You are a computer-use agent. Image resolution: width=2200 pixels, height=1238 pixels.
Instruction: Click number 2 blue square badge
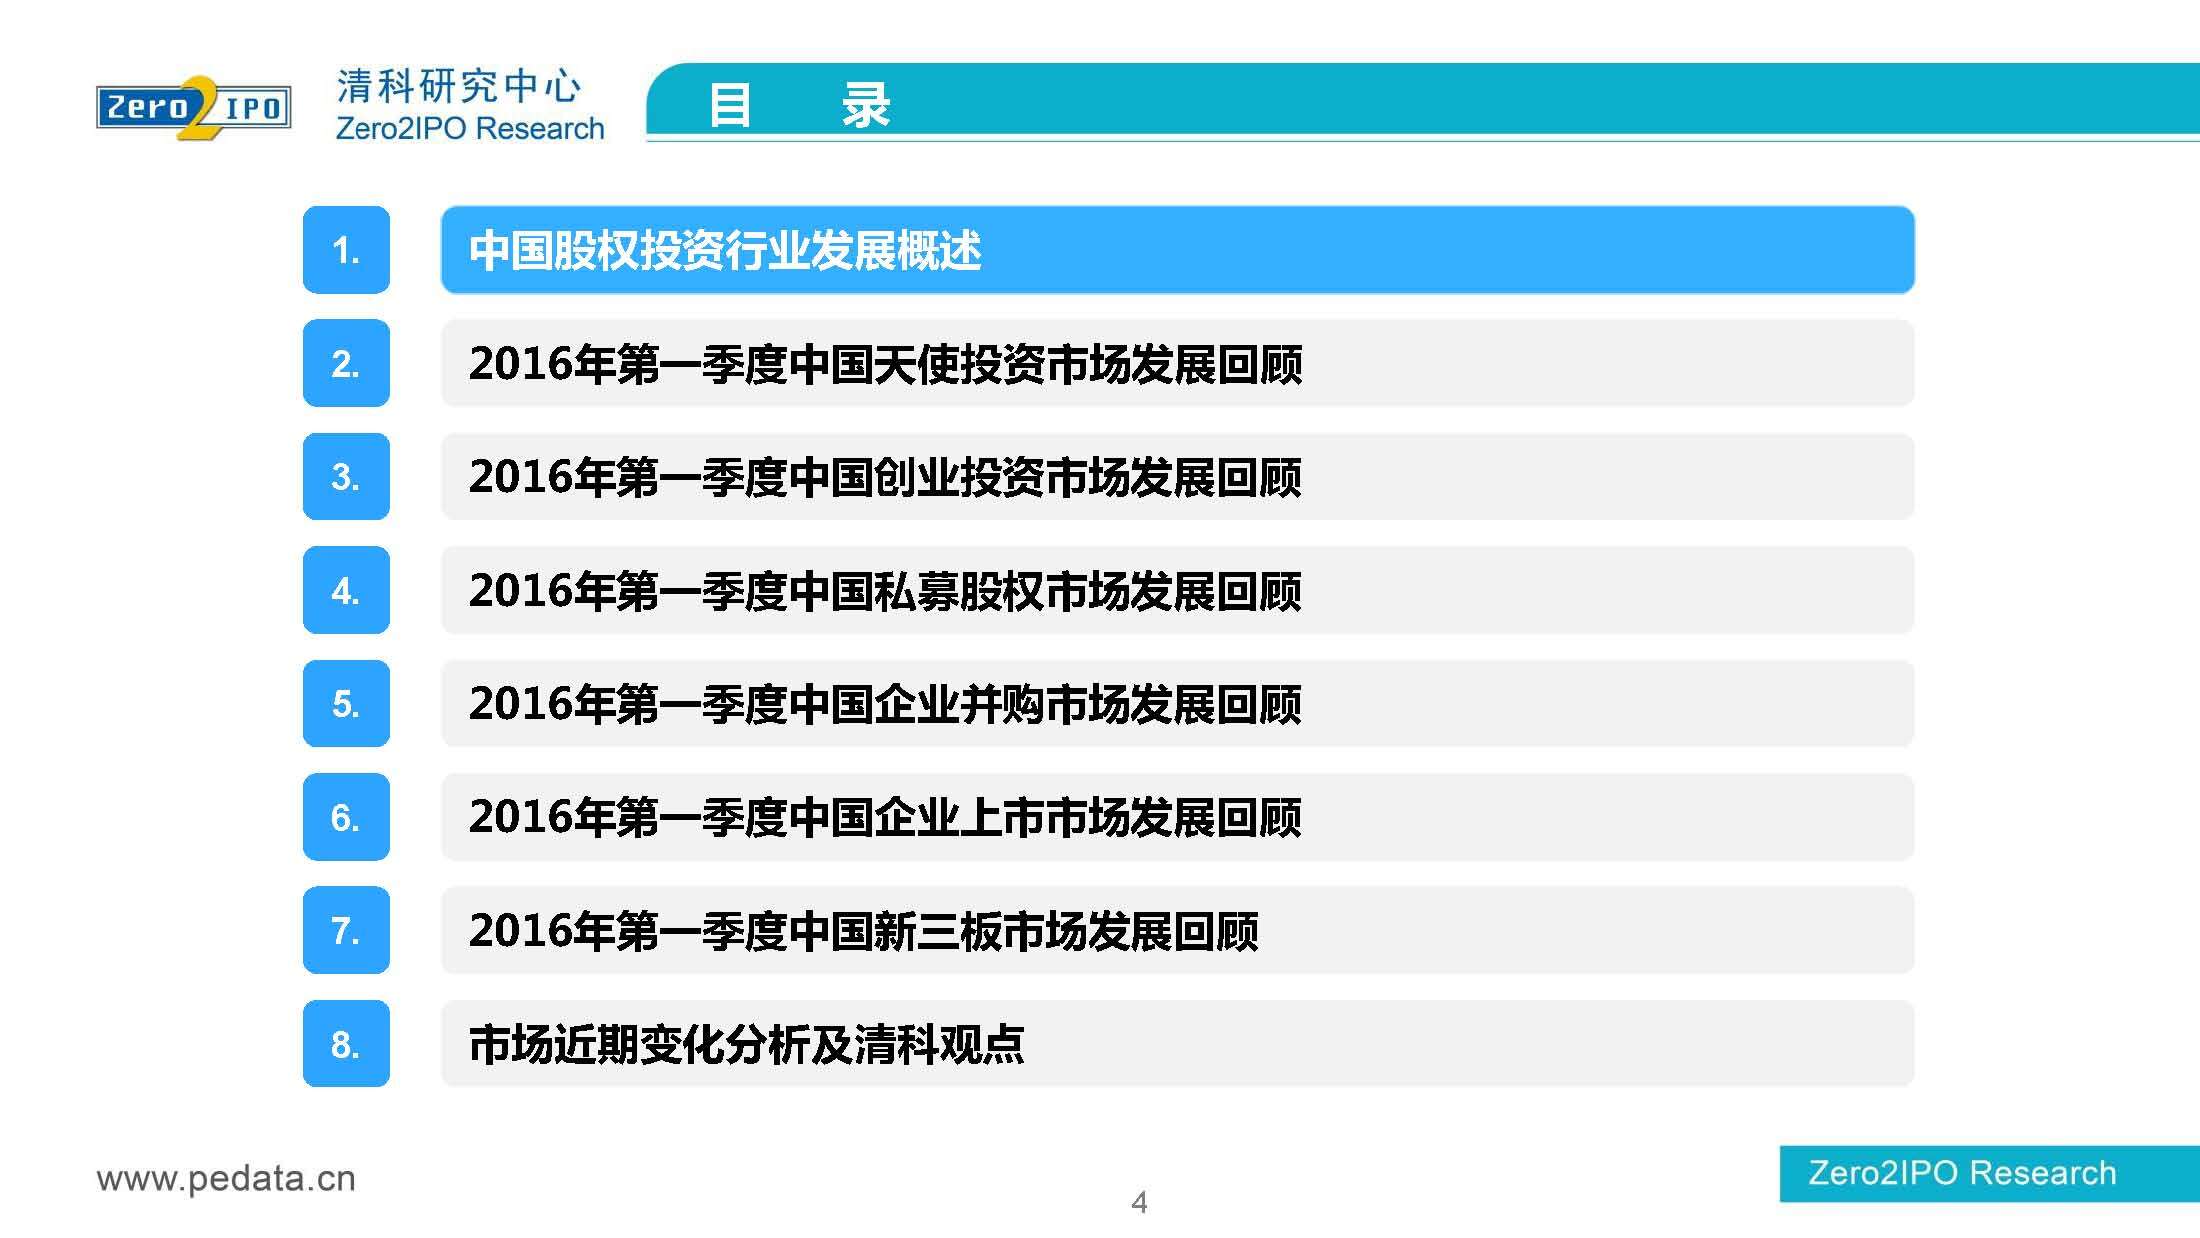tap(346, 363)
